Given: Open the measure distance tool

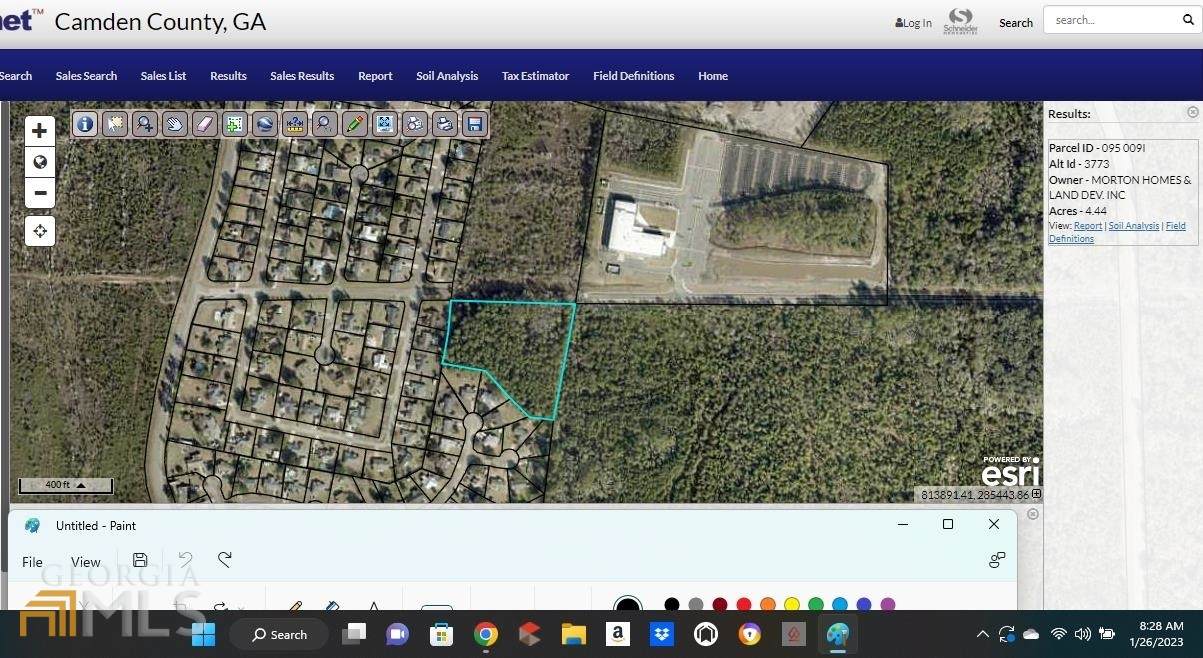Looking at the screenshot, I should pos(294,124).
